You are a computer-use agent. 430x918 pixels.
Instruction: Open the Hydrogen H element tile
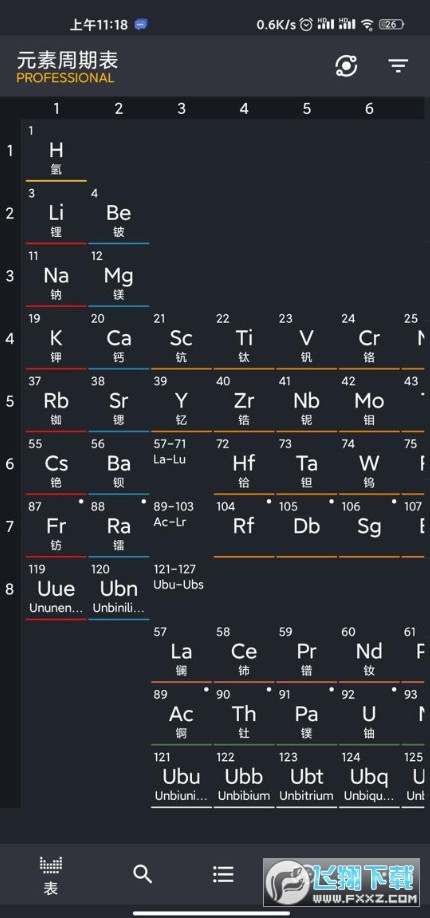tap(56, 151)
